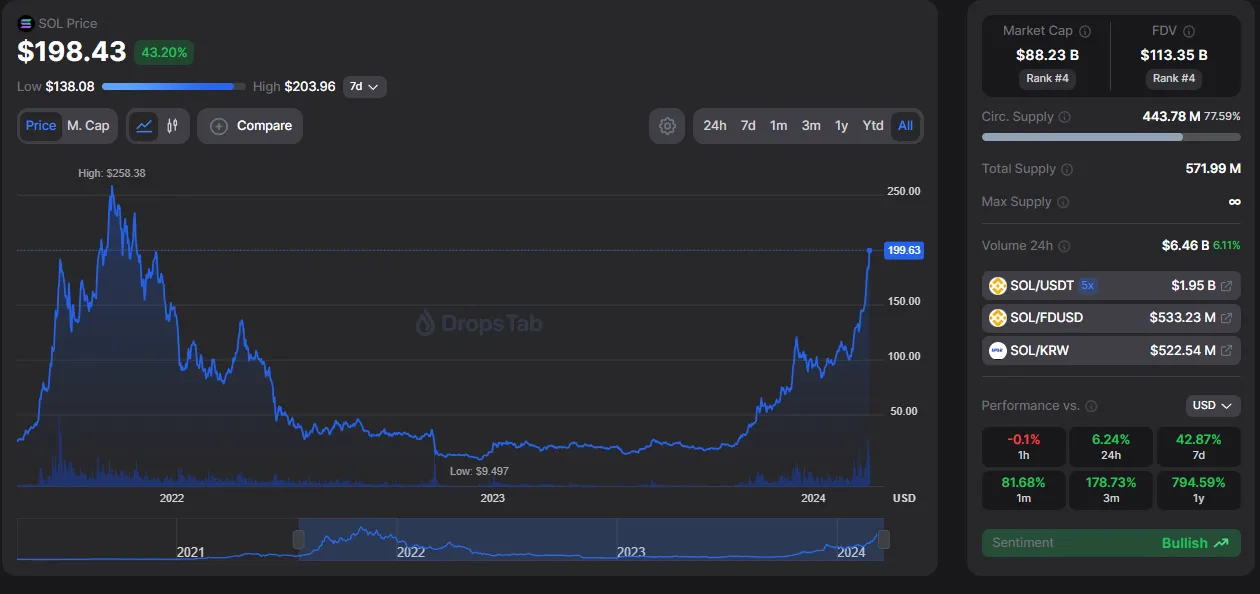
Task: Open the SOL/FDUSD market row
Action: tap(1111, 318)
